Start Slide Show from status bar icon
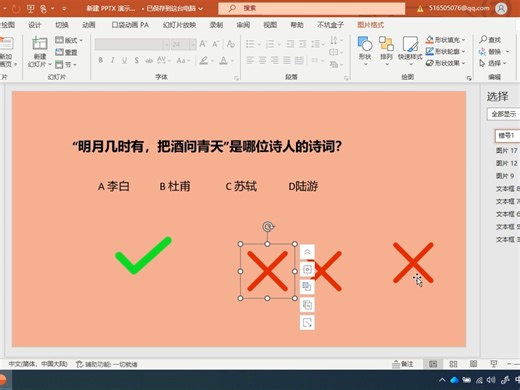 tap(494, 364)
